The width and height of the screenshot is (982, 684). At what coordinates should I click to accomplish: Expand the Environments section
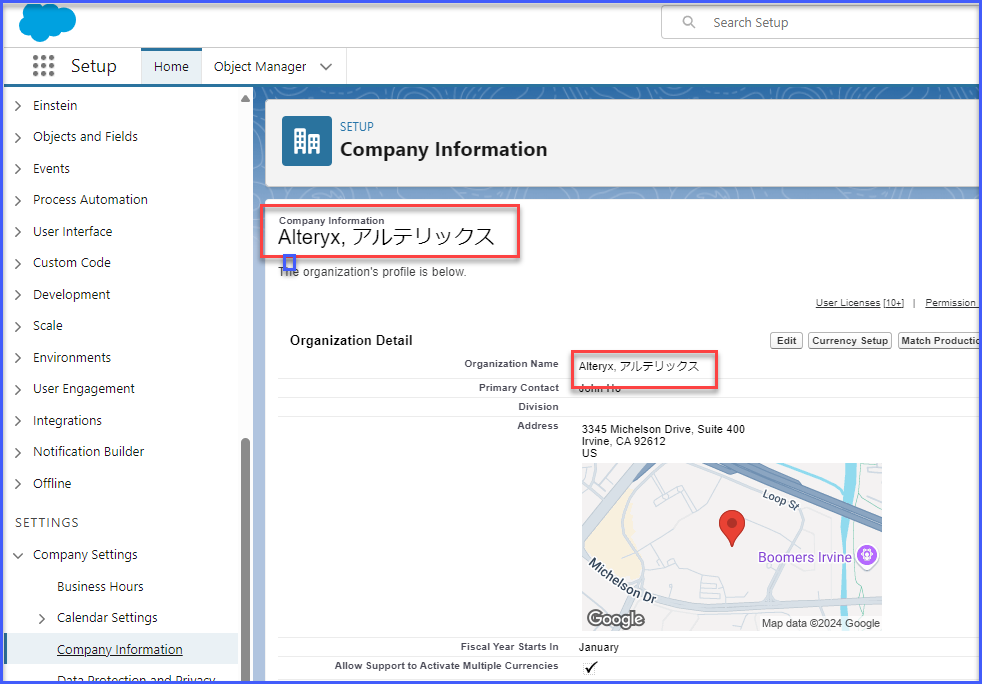(x=18, y=358)
